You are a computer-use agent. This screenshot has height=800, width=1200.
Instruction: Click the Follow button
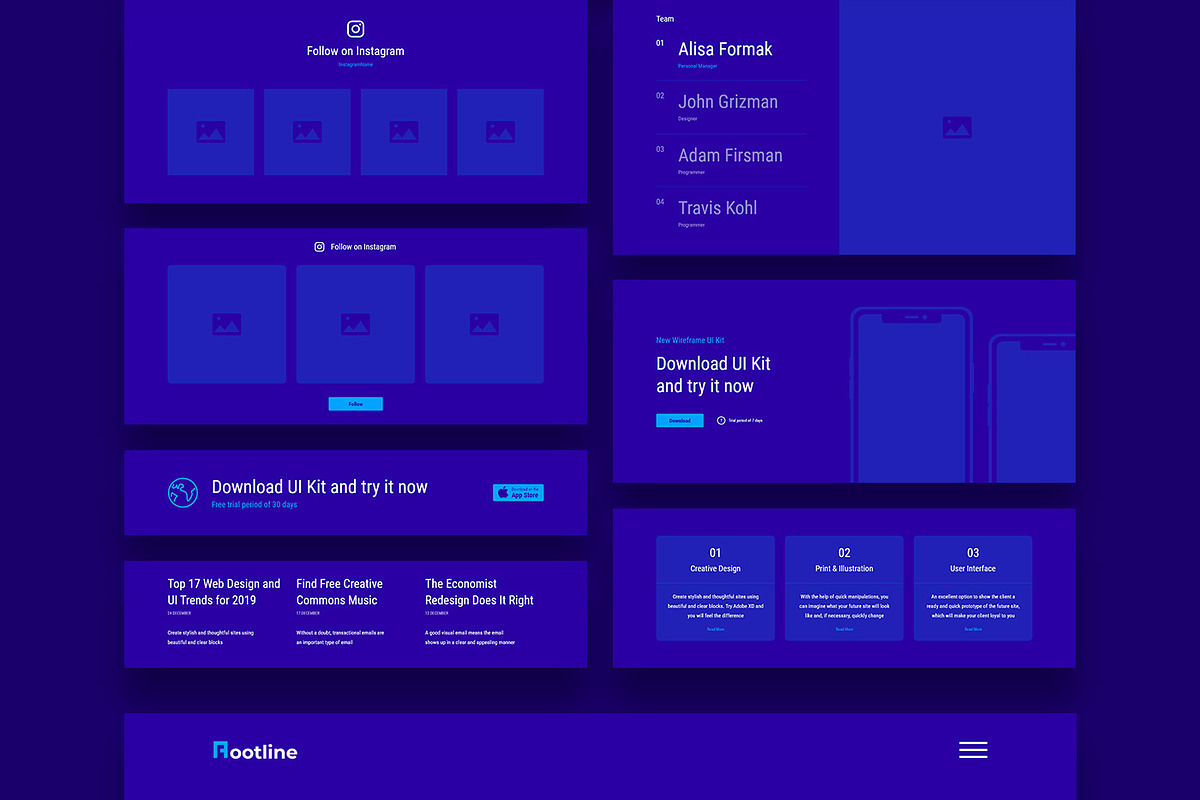[x=356, y=404]
